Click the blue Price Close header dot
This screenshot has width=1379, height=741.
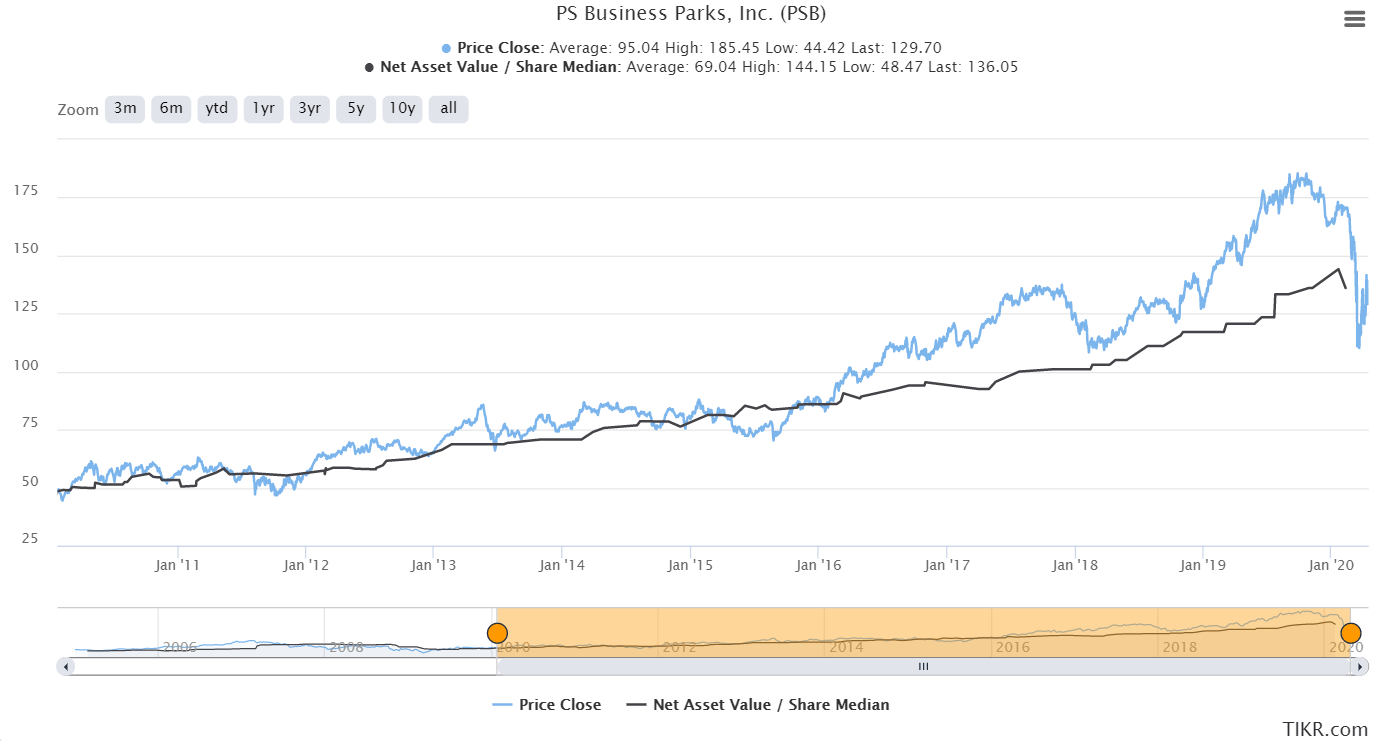coord(447,48)
